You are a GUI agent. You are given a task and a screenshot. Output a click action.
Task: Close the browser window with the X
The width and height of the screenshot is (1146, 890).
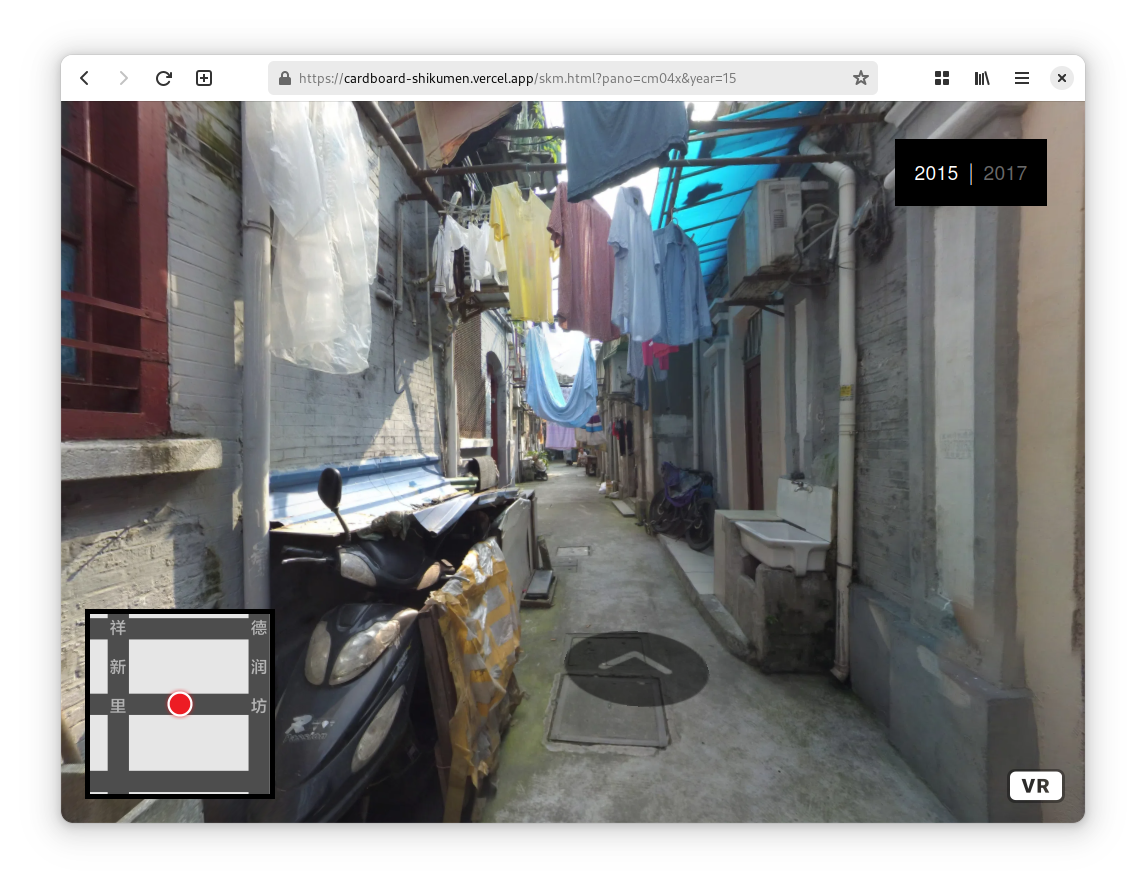[x=1062, y=78]
